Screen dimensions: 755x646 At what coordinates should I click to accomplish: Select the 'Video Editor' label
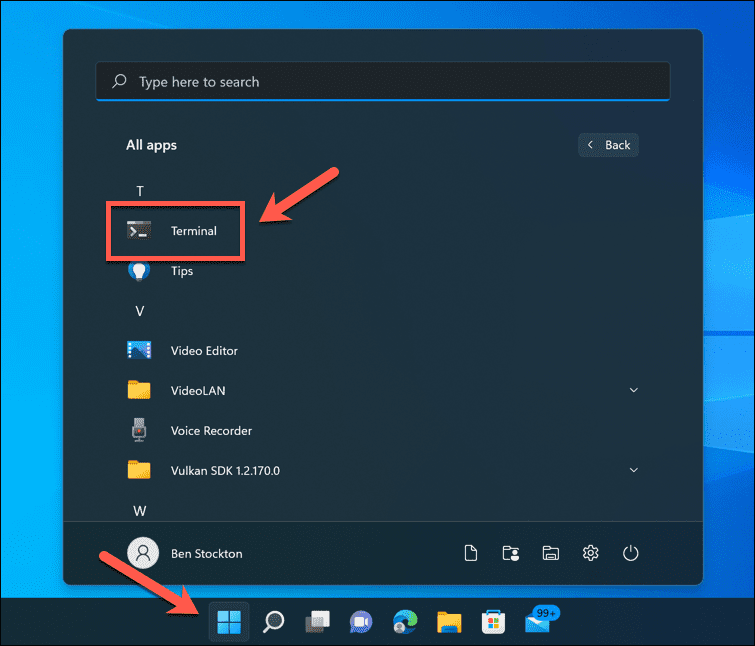click(x=204, y=350)
